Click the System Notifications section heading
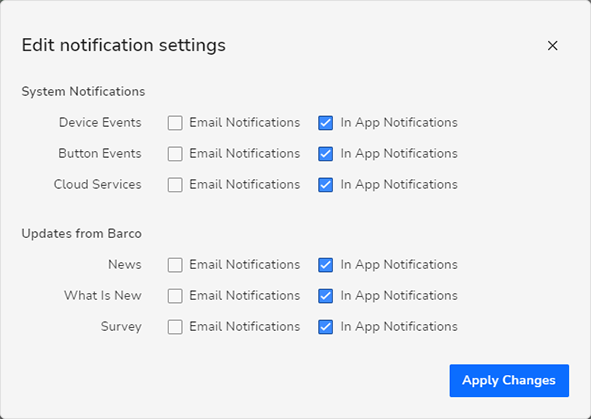Image resolution: width=591 pixels, height=419 pixels. 83,91
